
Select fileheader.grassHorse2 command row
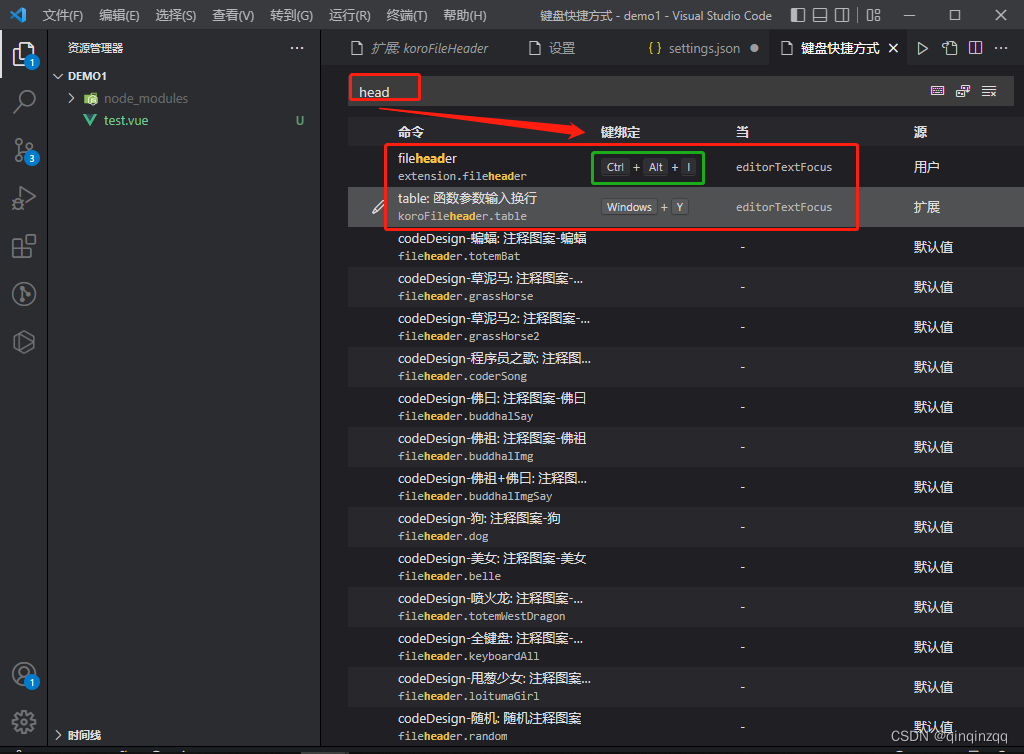[x=686, y=327]
